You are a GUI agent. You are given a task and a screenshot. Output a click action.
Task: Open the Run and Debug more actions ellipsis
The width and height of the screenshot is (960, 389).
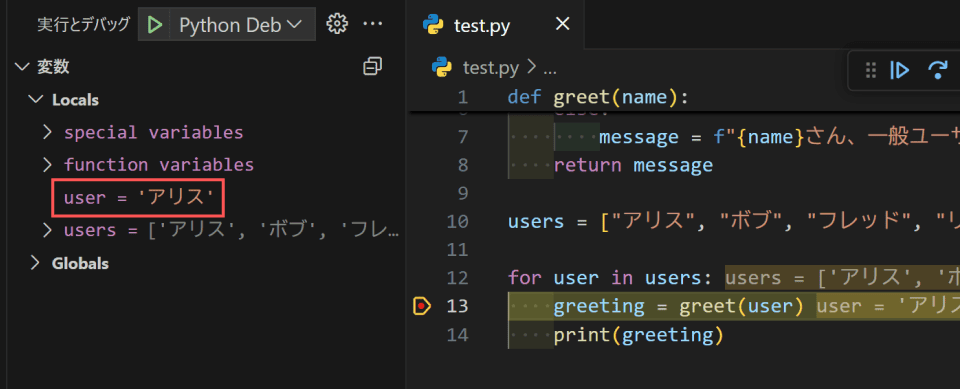[x=372, y=24]
